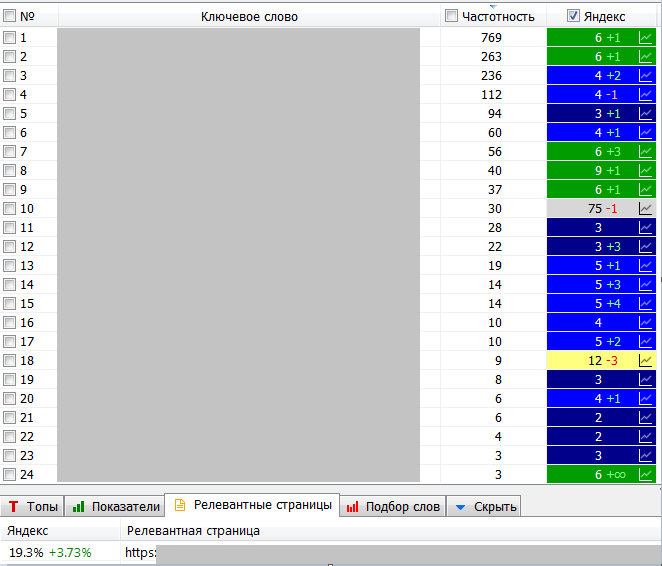662x566 pixels.
Task: Sort by the Частотность column header
Action: [498, 16]
